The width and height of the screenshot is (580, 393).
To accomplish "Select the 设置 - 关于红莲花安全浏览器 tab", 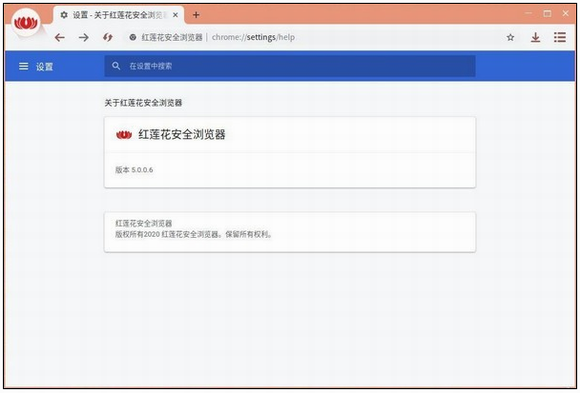I will pyautogui.click(x=118, y=15).
